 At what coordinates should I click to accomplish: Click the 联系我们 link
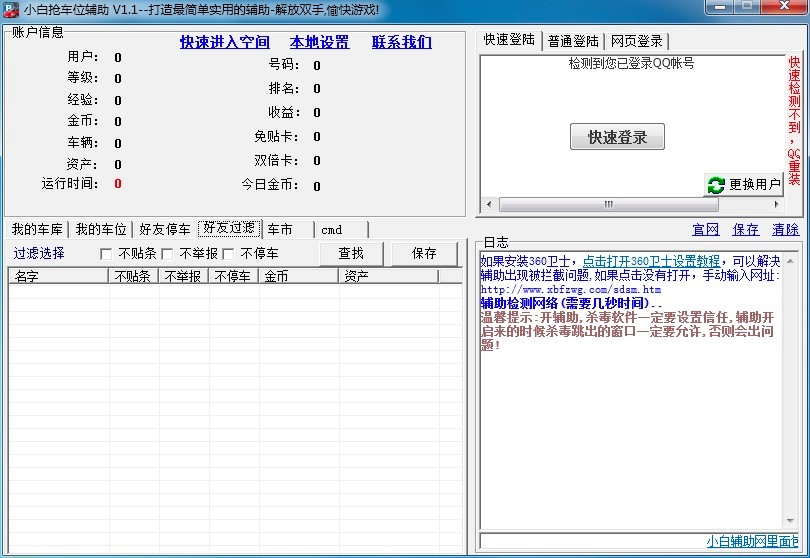pyautogui.click(x=402, y=42)
